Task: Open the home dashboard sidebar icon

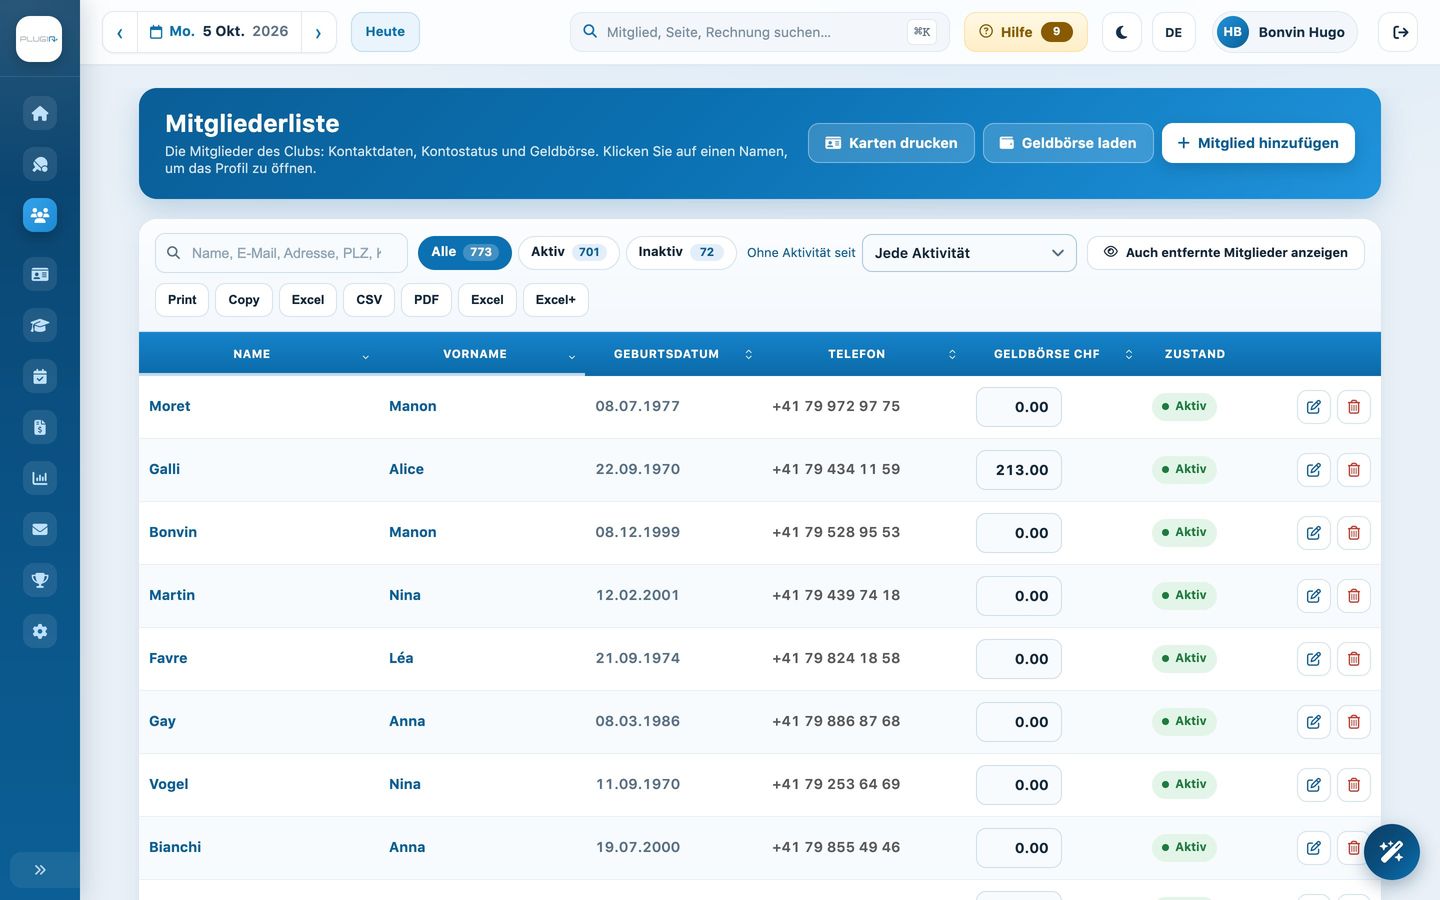Action: tap(40, 113)
